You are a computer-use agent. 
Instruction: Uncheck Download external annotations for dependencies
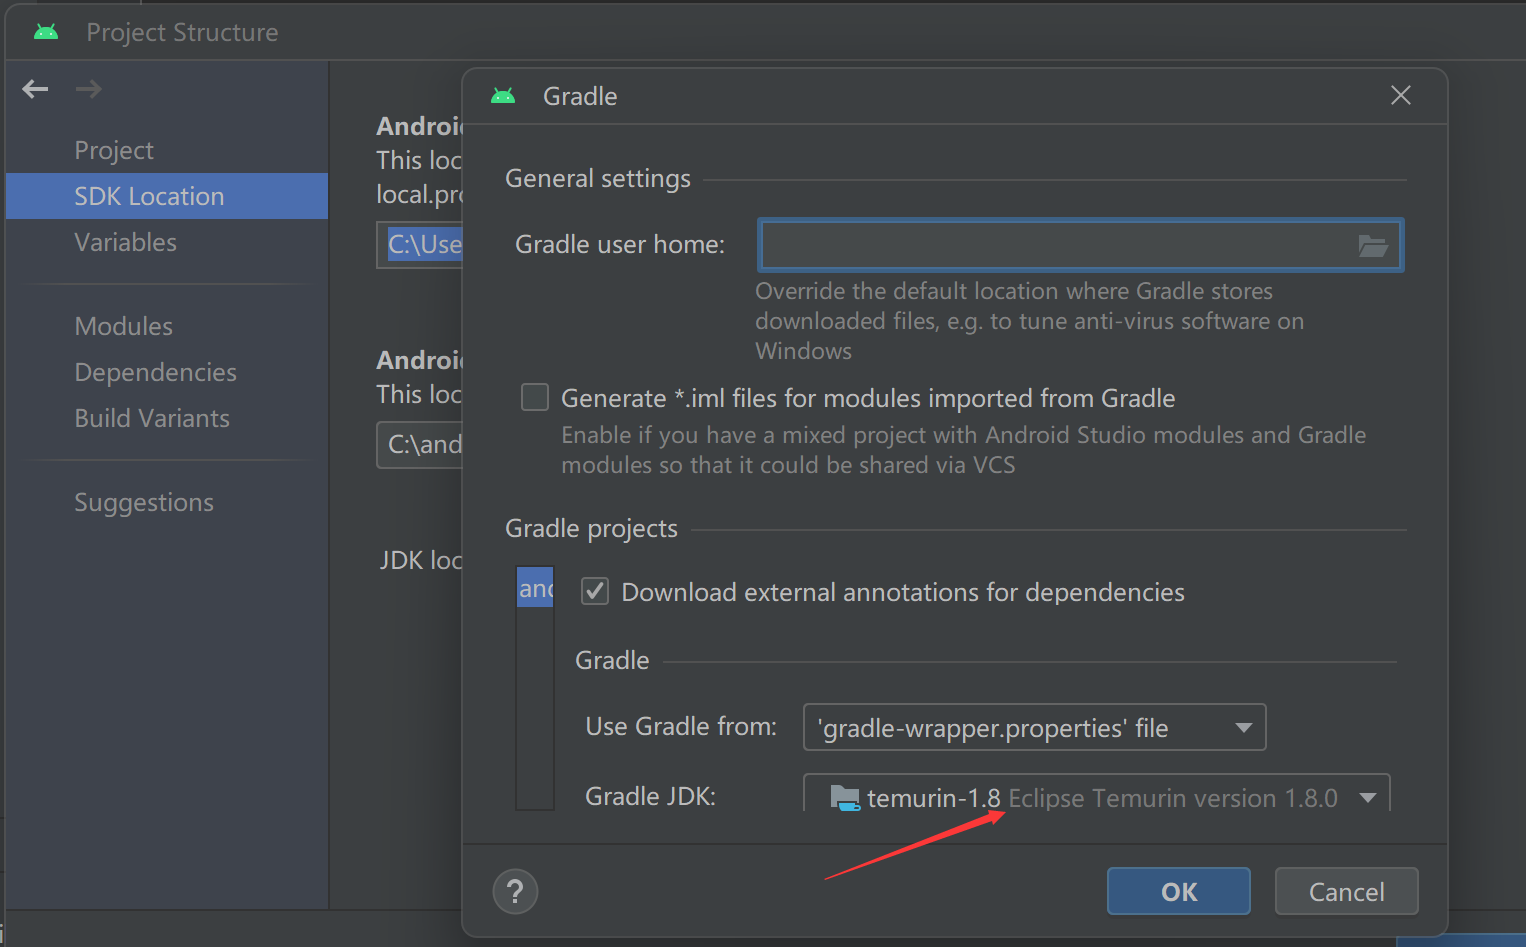click(595, 591)
